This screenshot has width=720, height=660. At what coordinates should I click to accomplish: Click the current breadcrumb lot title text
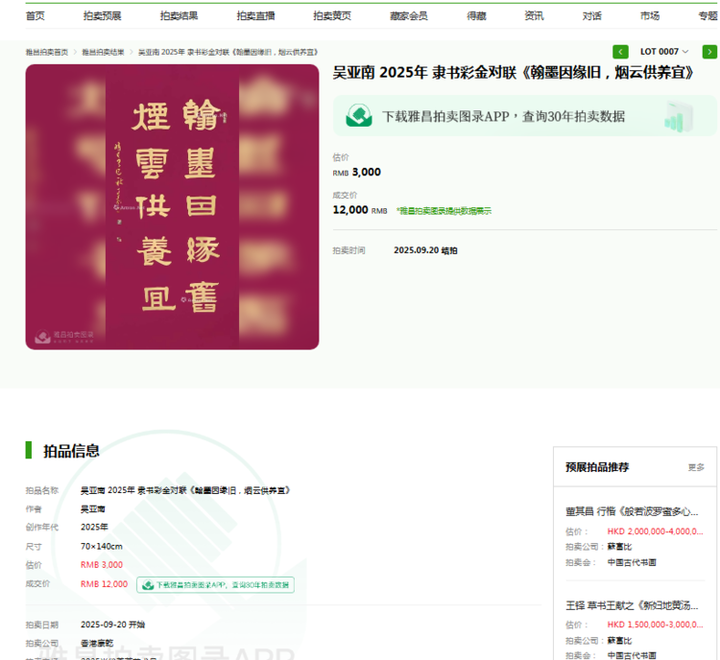click(228, 52)
